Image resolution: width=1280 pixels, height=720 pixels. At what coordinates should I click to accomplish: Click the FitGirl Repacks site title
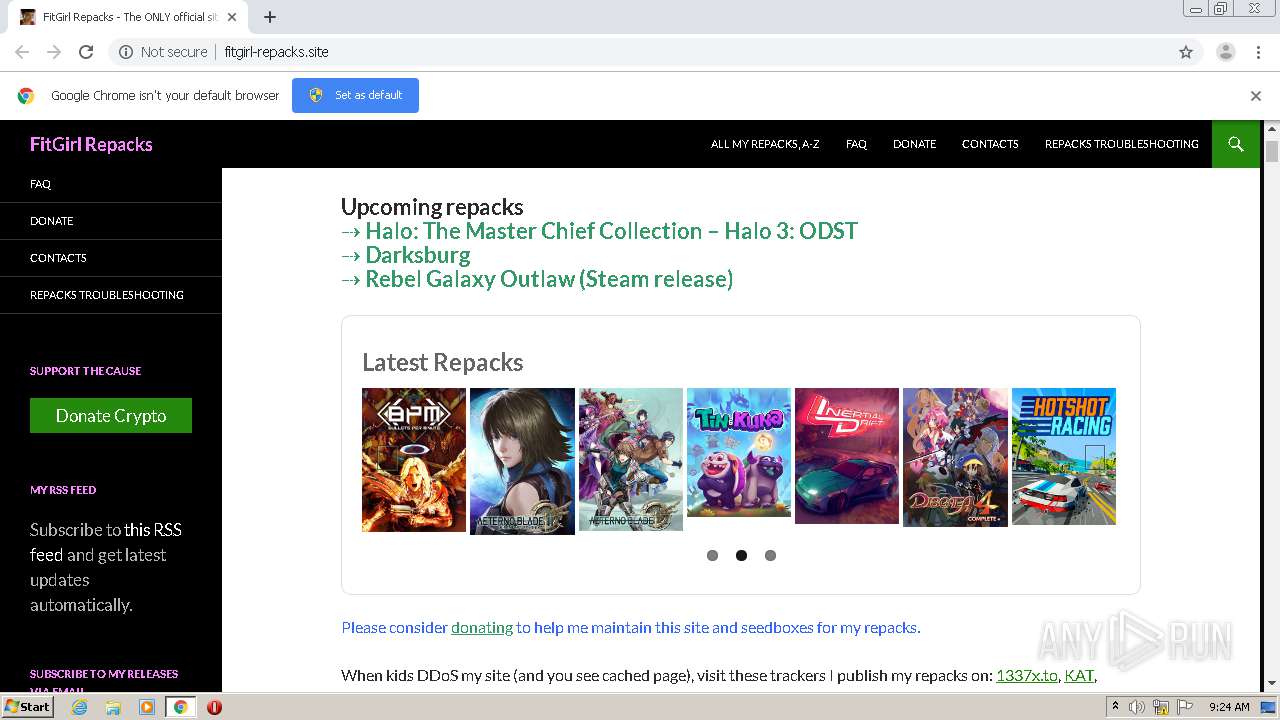(x=91, y=144)
